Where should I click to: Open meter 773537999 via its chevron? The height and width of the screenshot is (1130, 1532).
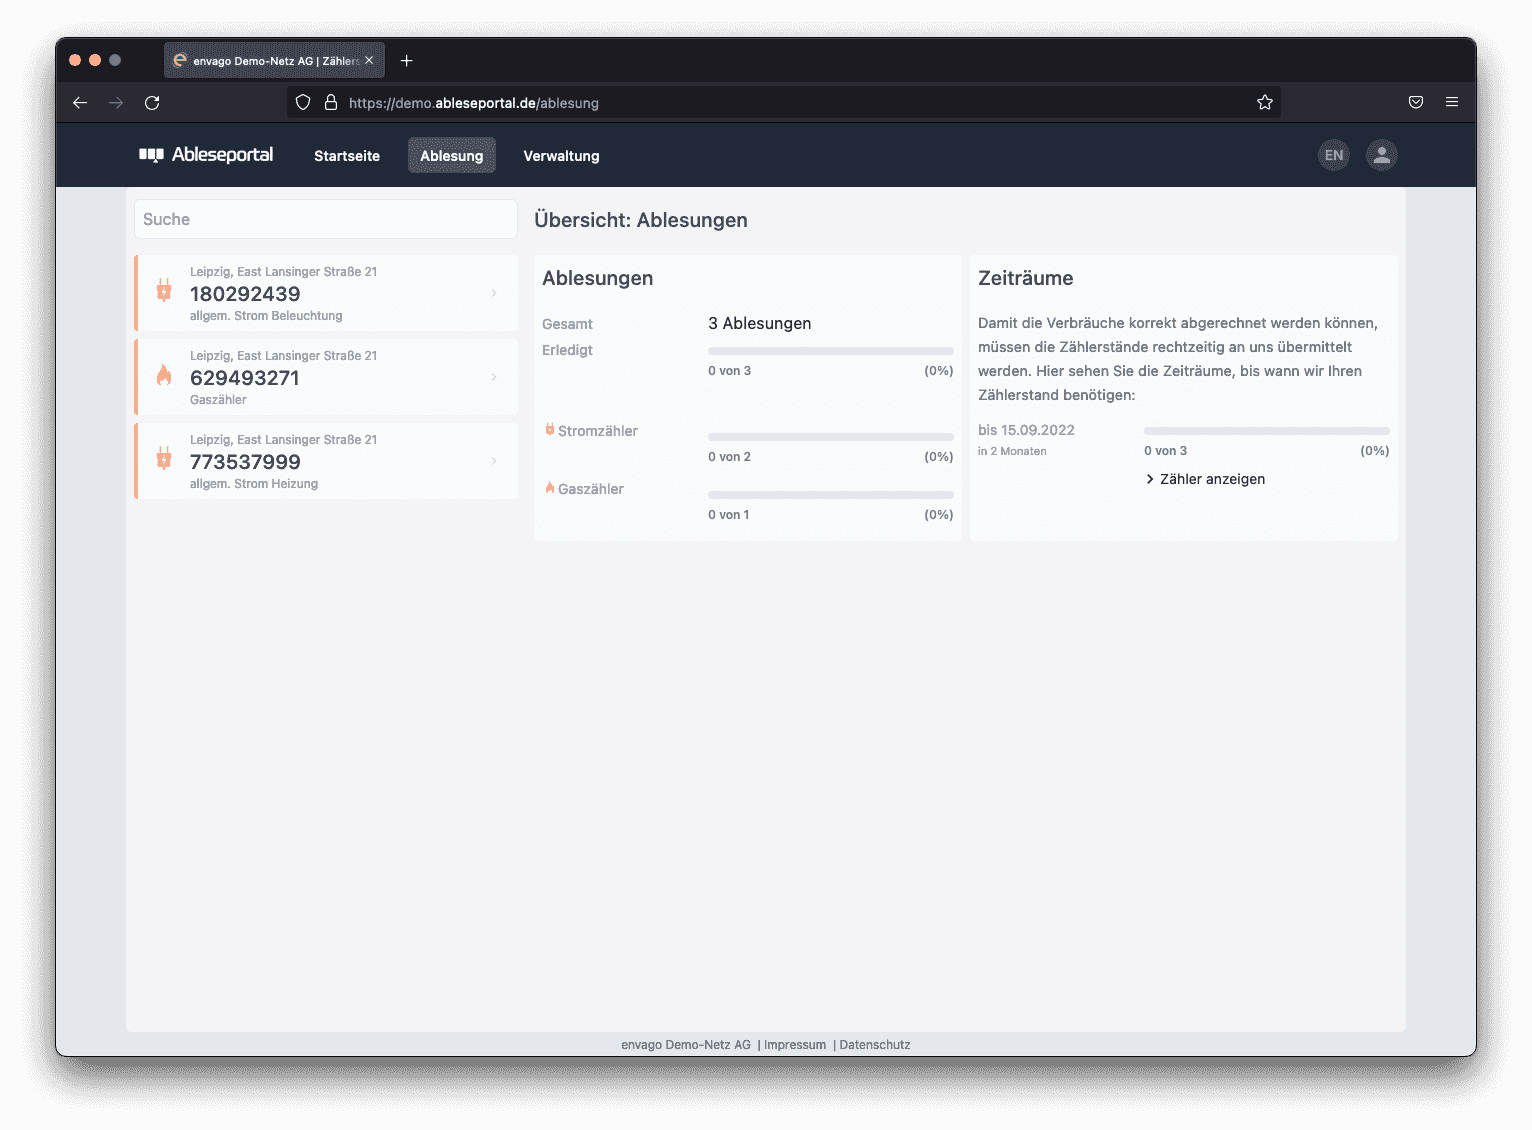tap(494, 461)
